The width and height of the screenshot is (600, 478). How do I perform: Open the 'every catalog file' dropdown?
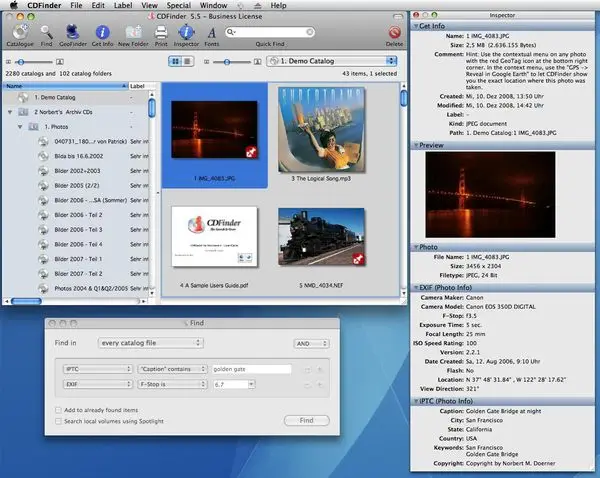[x=151, y=343]
